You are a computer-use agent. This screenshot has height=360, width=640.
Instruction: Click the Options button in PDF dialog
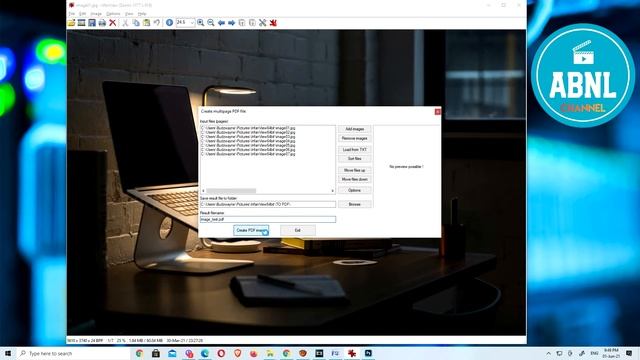(x=355, y=190)
